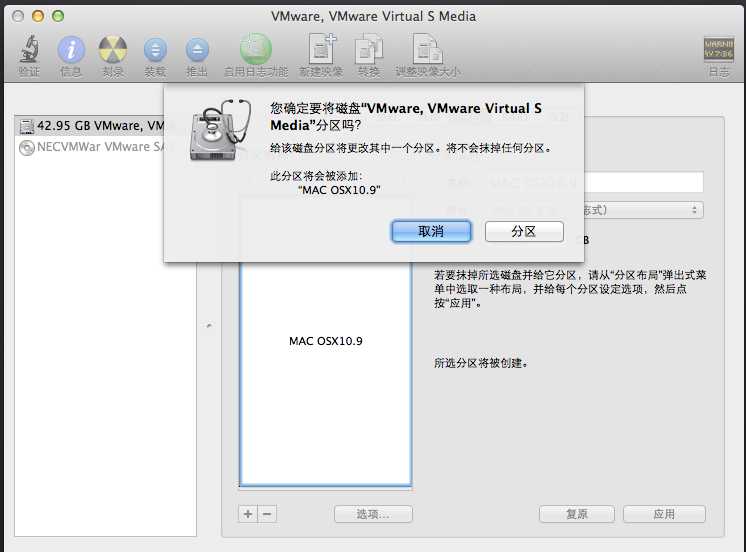Click the Burn (刻录) toolbar icon
This screenshot has width=746, height=552.
[113, 49]
